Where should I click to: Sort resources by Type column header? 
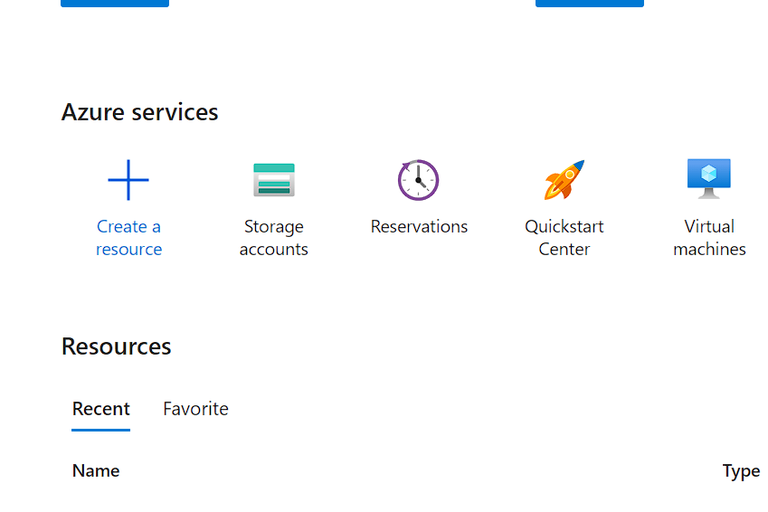click(x=741, y=471)
